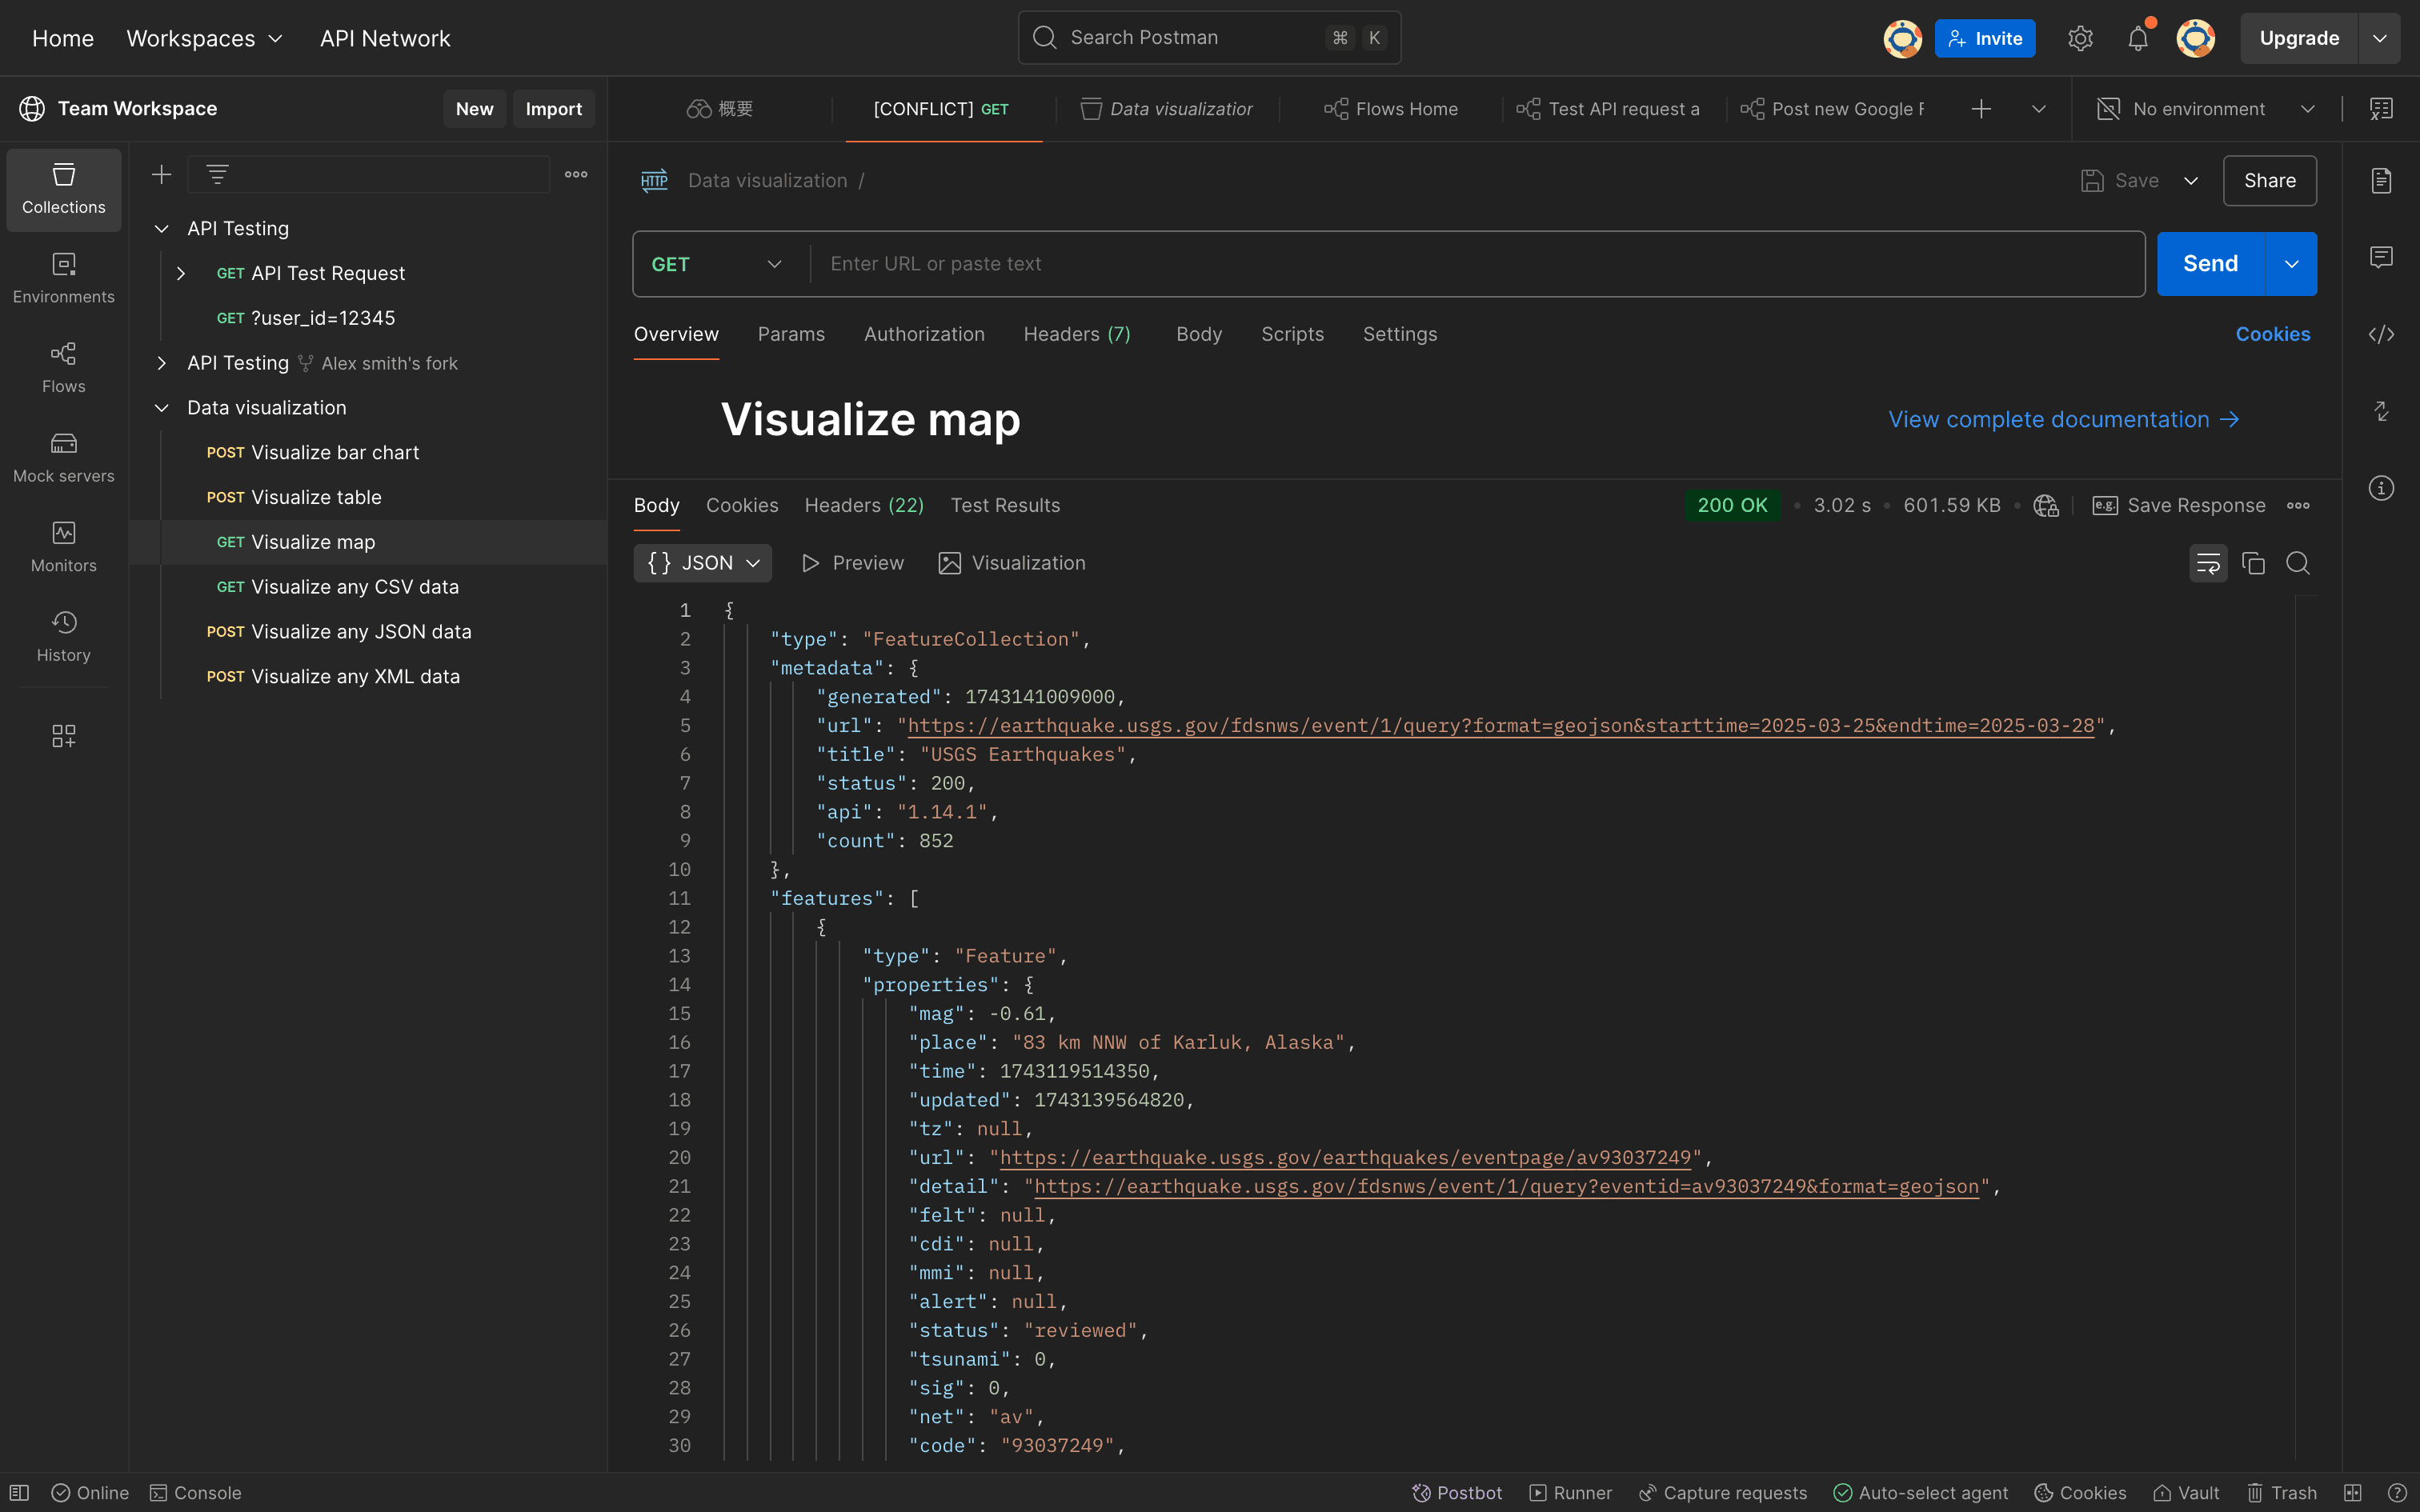Toggle the two-pane layout in status bar
Screen dimensions: 2420x1512
[x=2353, y=1492]
